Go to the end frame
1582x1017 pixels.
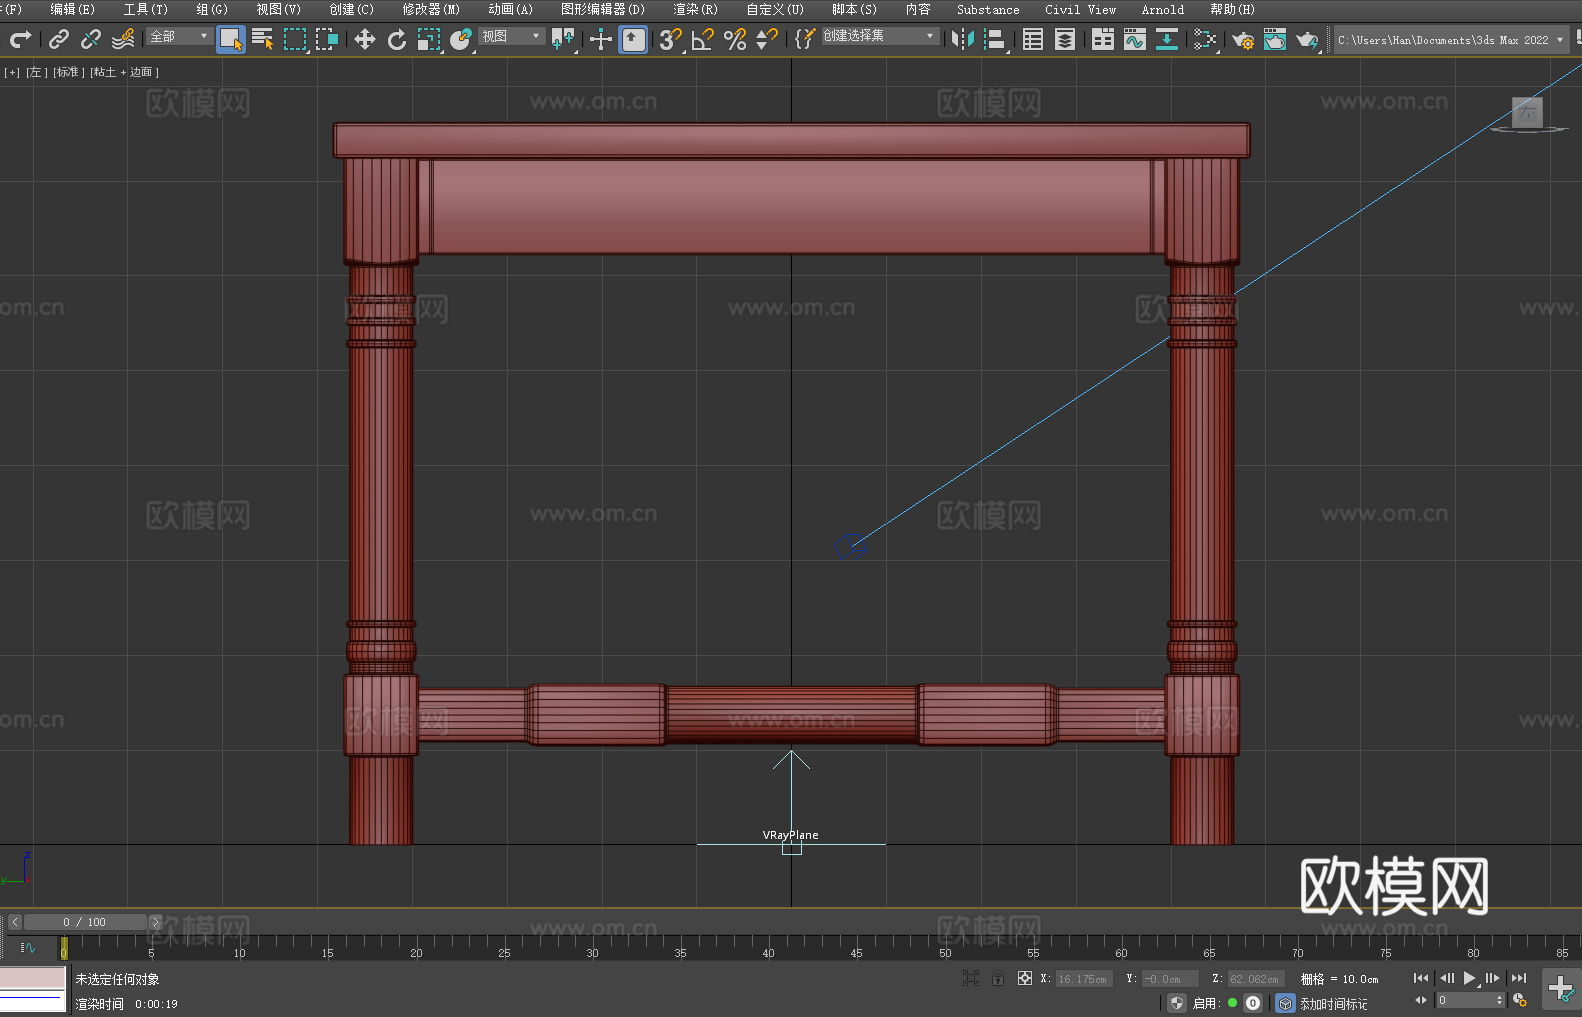point(1519,978)
